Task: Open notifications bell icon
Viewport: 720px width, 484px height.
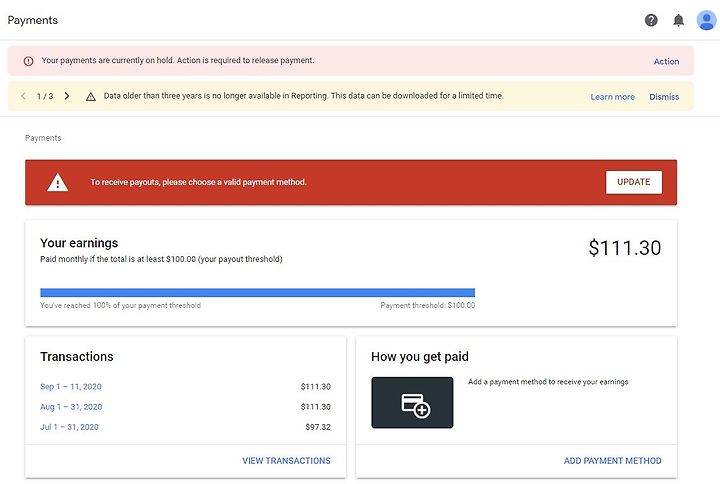Action: 679,20
